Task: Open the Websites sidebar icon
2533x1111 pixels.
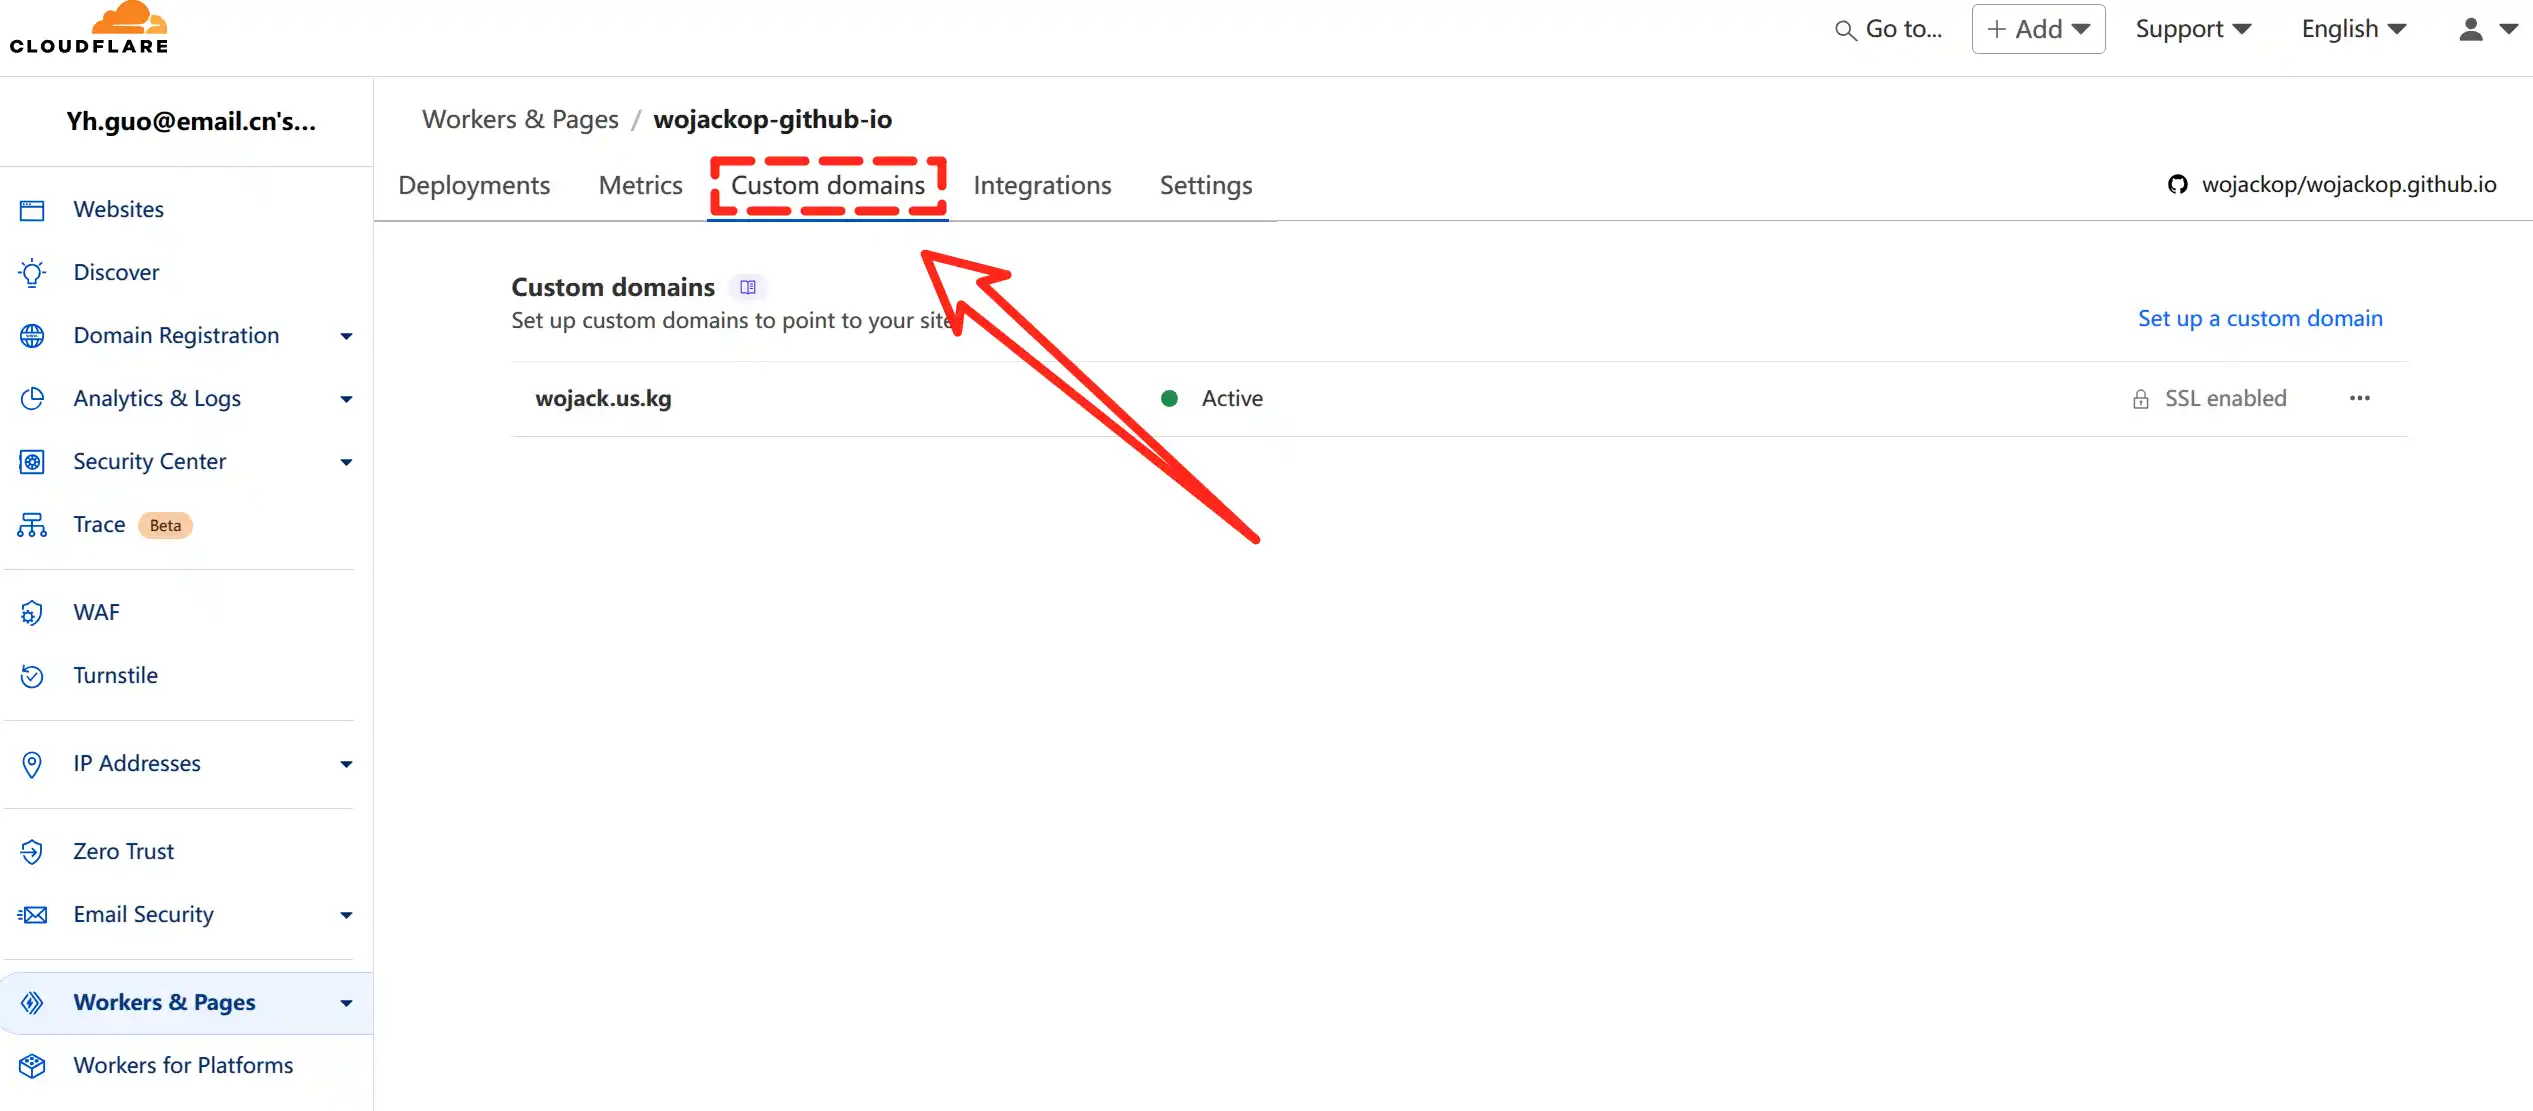Action: tap(32, 210)
